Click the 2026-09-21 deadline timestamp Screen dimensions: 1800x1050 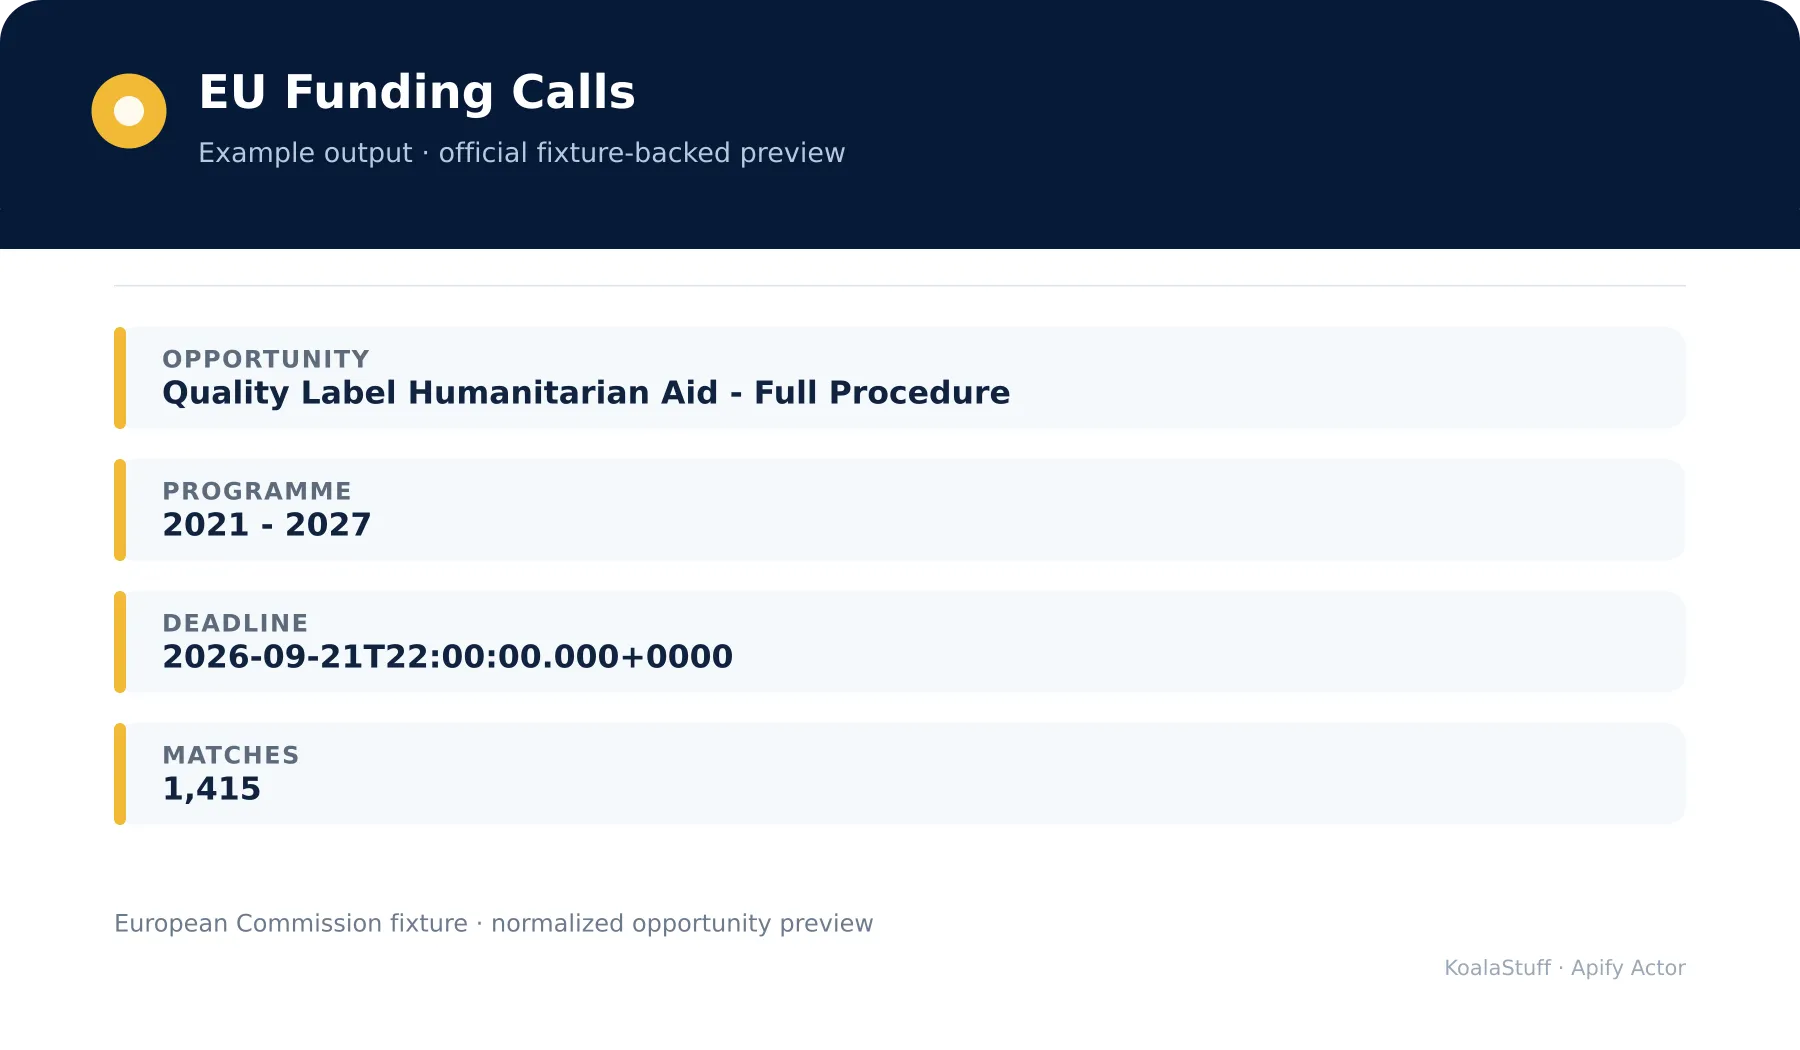click(x=448, y=657)
